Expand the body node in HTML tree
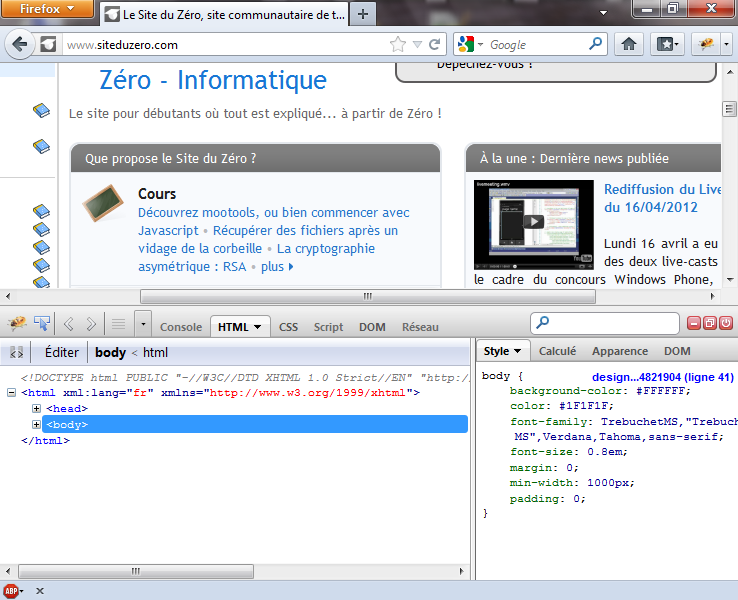 (x=37, y=424)
